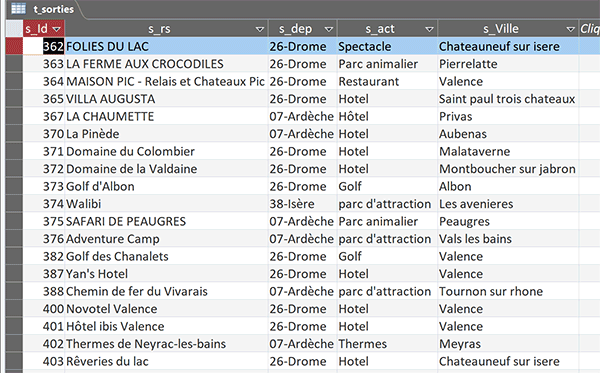Click the s_Ville cell Saint paul trois chateaux
Screen dimensions: 600x373
508,99
